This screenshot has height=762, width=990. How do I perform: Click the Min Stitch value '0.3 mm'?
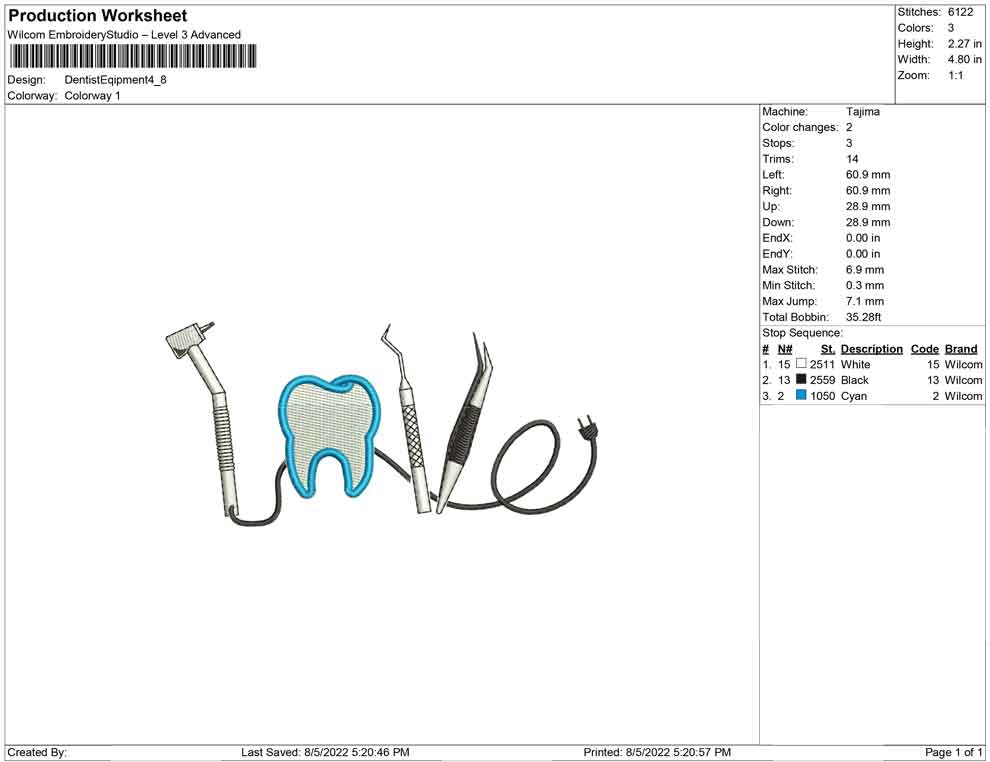click(x=865, y=285)
